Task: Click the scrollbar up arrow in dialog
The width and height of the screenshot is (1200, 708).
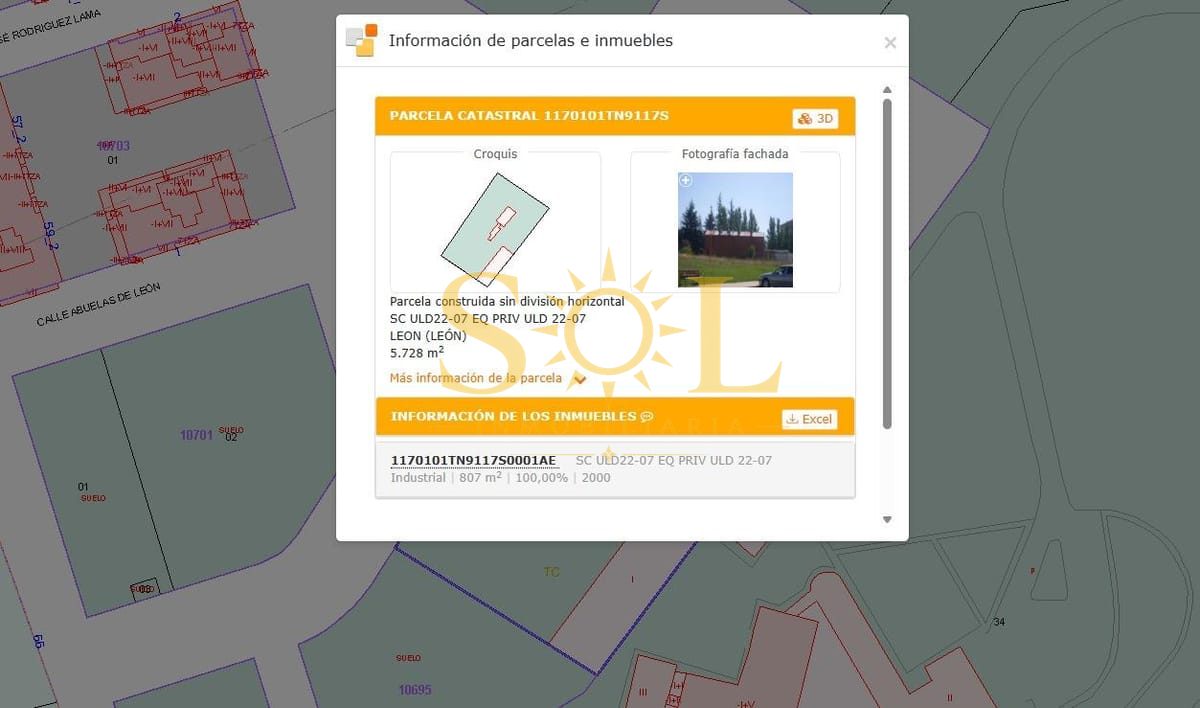Action: pos(886,90)
